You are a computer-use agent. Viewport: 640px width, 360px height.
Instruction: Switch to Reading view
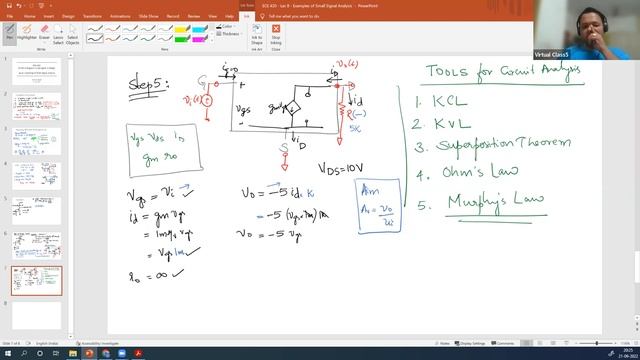(x=553, y=343)
